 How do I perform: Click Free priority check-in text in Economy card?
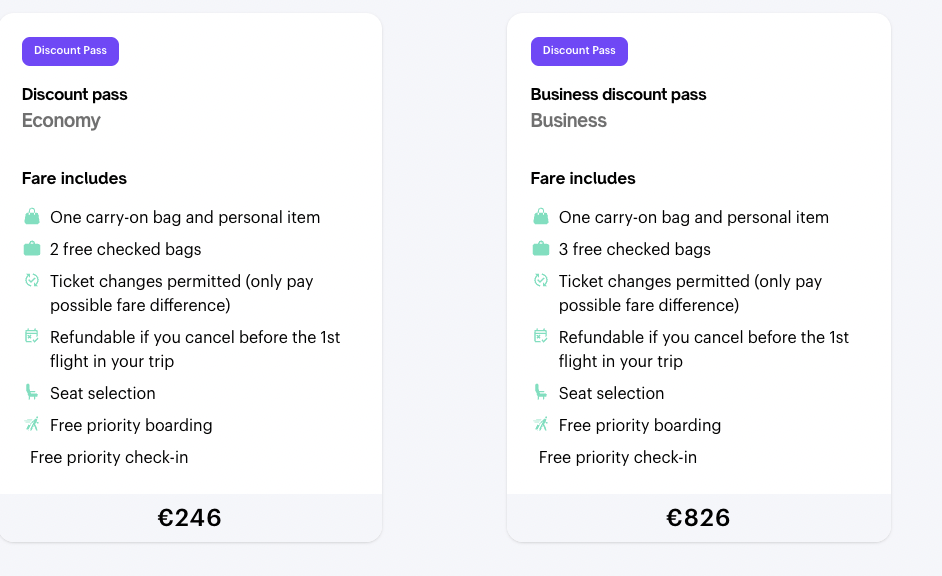coord(109,457)
